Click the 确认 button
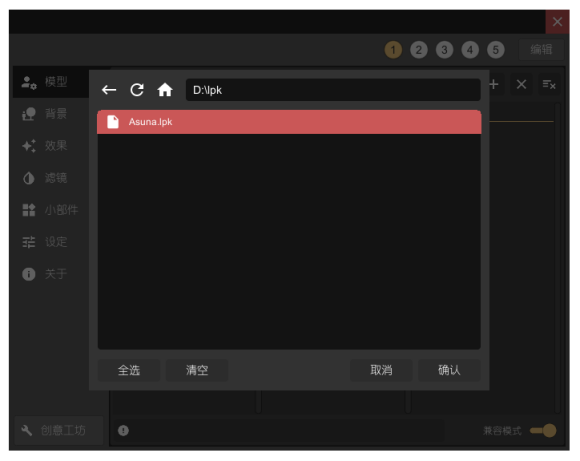Viewport: 580px width, 461px height. tap(449, 370)
